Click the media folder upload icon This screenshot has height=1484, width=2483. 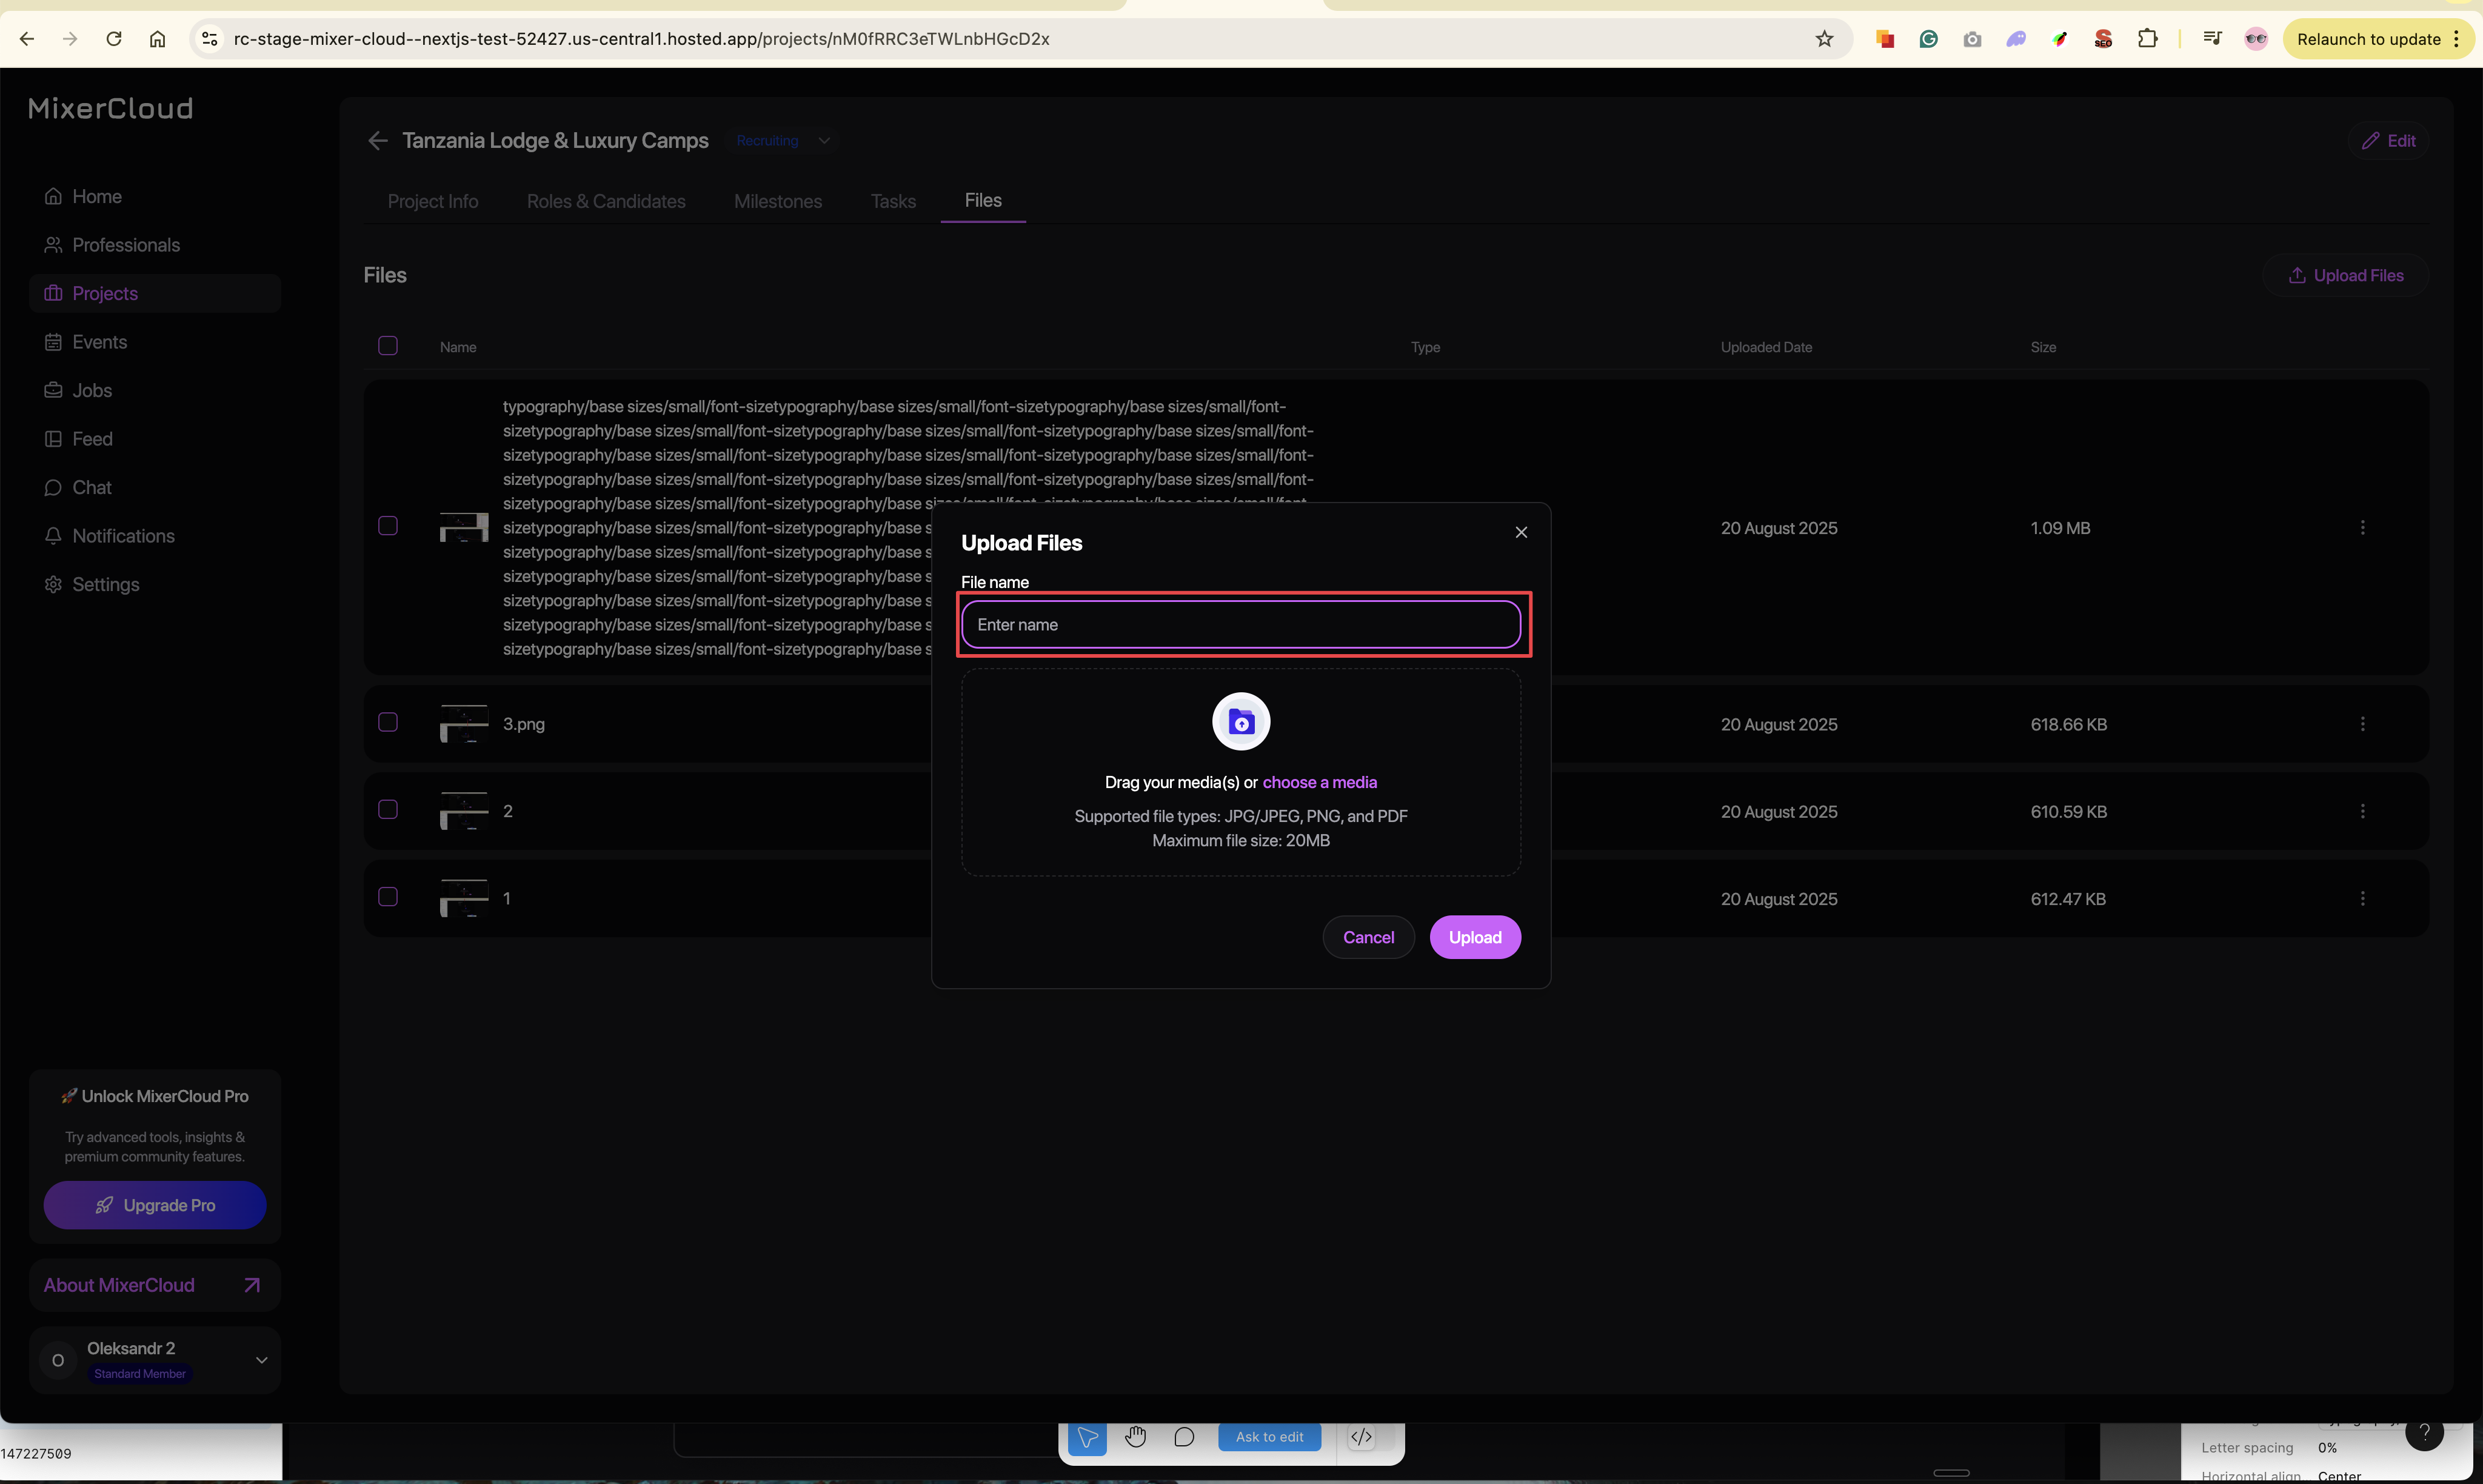(1240, 721)
